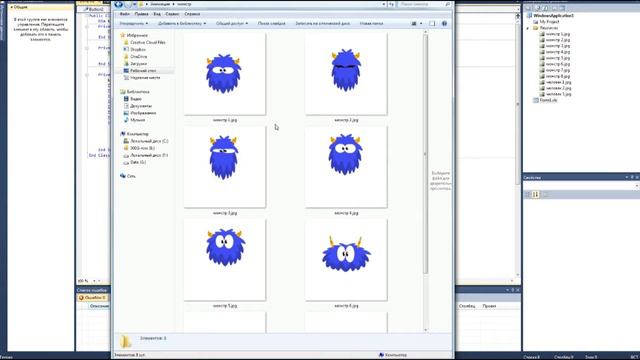Viewport: 640px width, 360px height.
Task: Select монстр 8.jpg in Solution Explorer
Action: pos(555,76)
